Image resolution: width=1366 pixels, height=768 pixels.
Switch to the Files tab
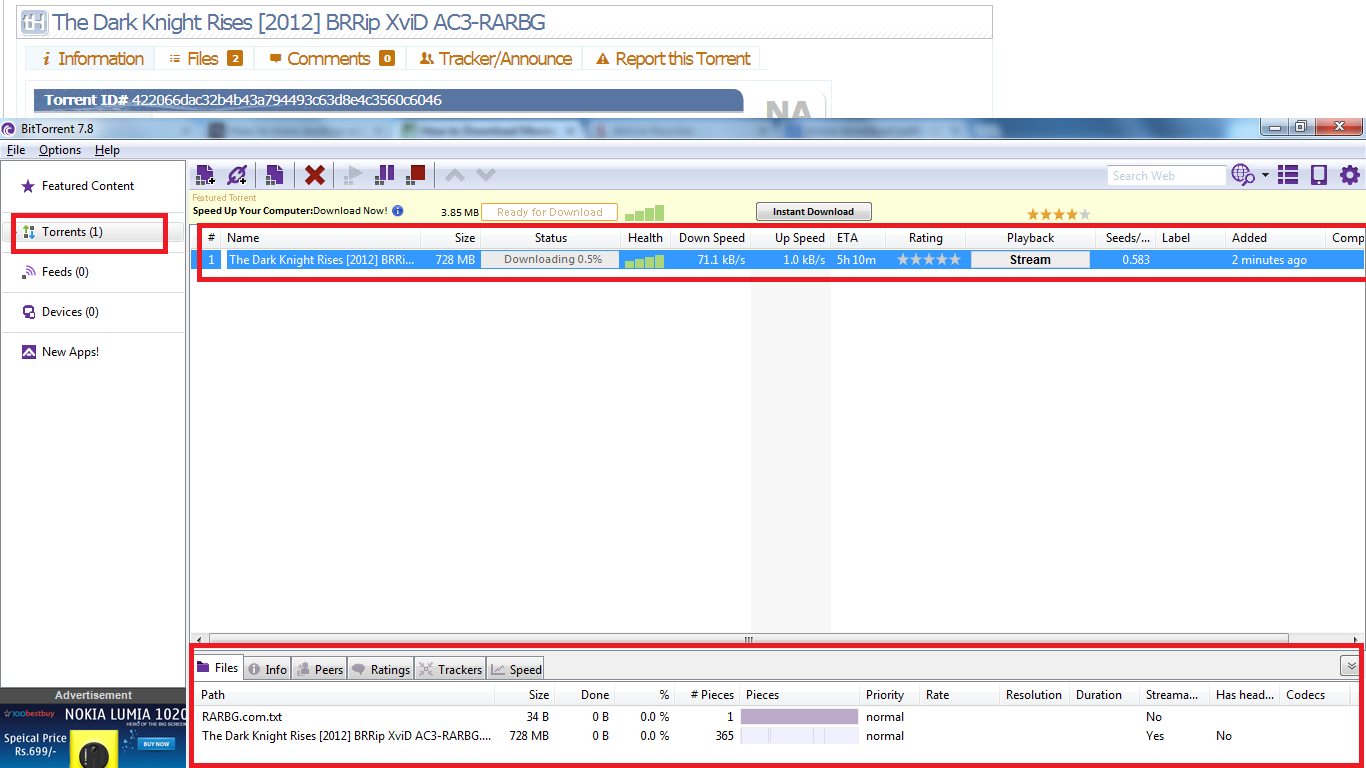pyautogui.click(x=218, y=668)
